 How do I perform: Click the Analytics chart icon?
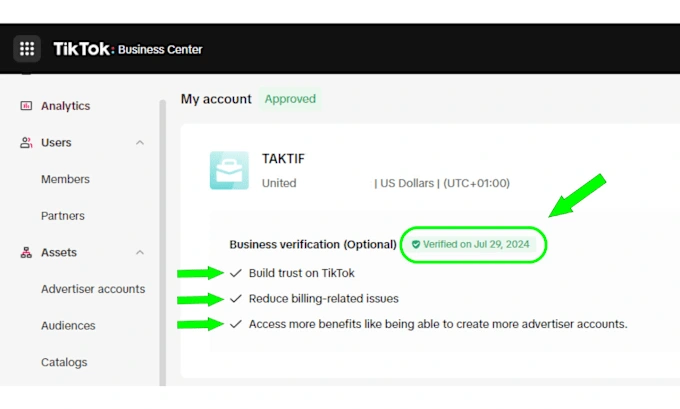(26, 106)
